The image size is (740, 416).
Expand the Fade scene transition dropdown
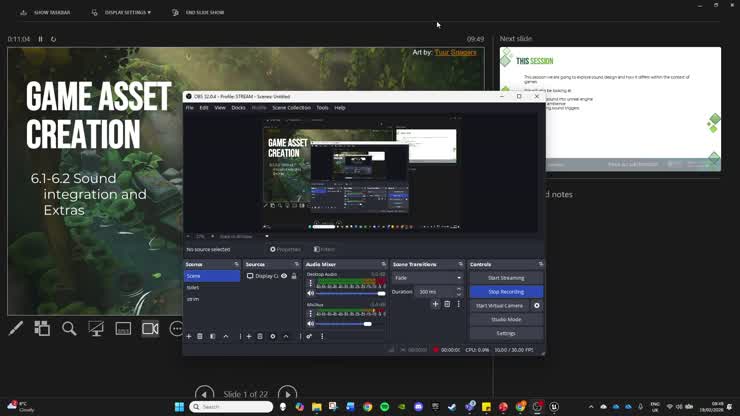428,278
